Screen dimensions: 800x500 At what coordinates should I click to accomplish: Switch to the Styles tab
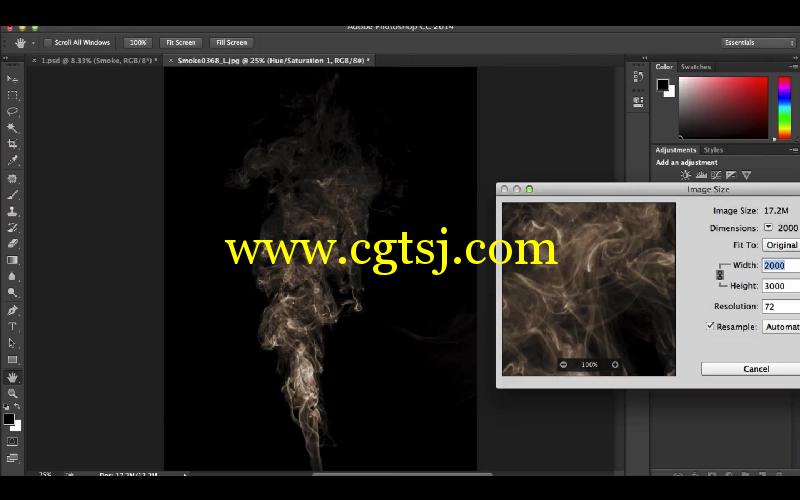713,150
